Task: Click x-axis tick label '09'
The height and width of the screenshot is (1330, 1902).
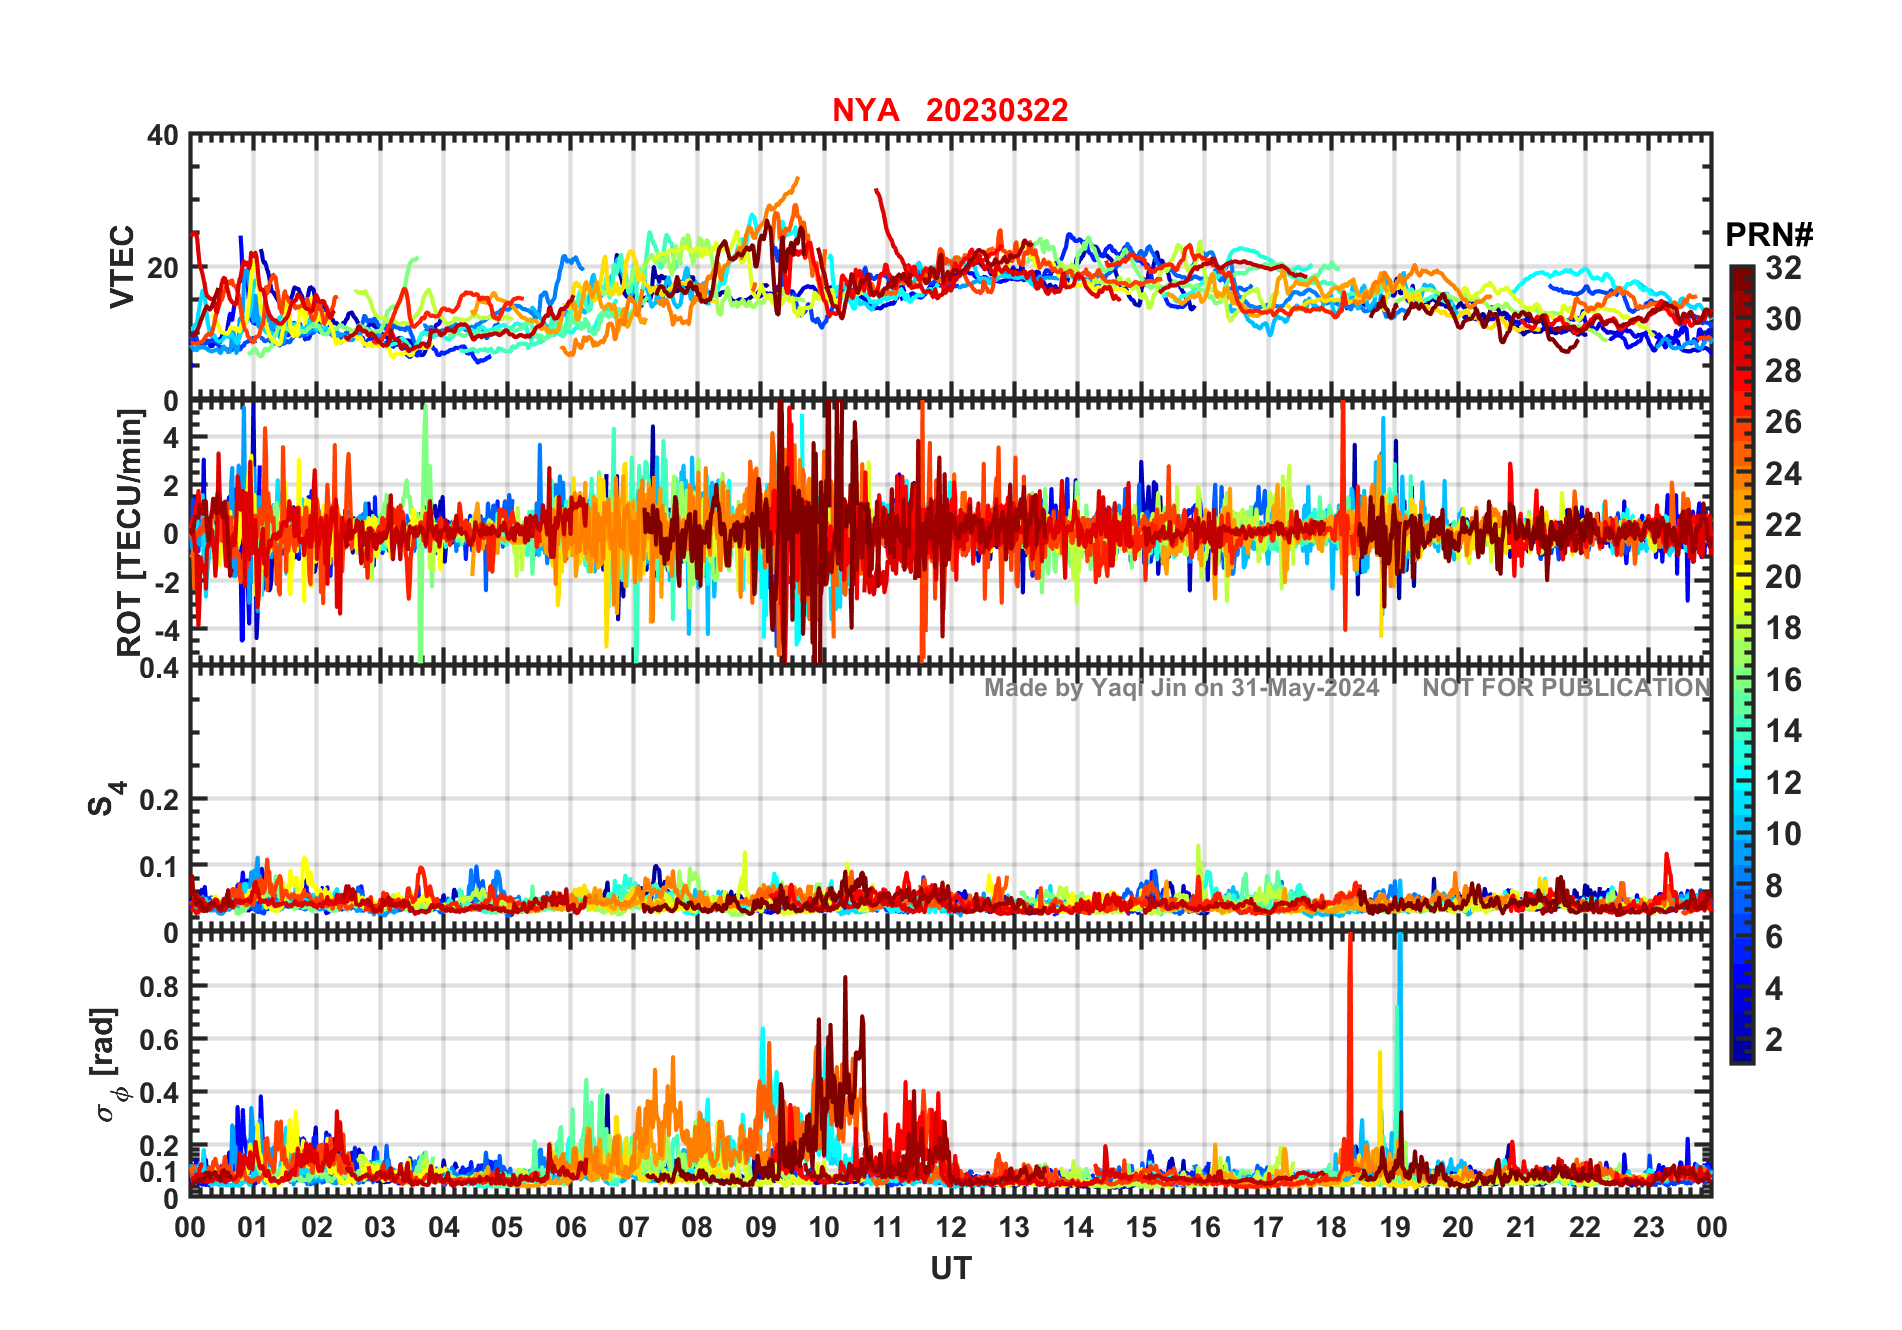Action: pos(760,1227)
